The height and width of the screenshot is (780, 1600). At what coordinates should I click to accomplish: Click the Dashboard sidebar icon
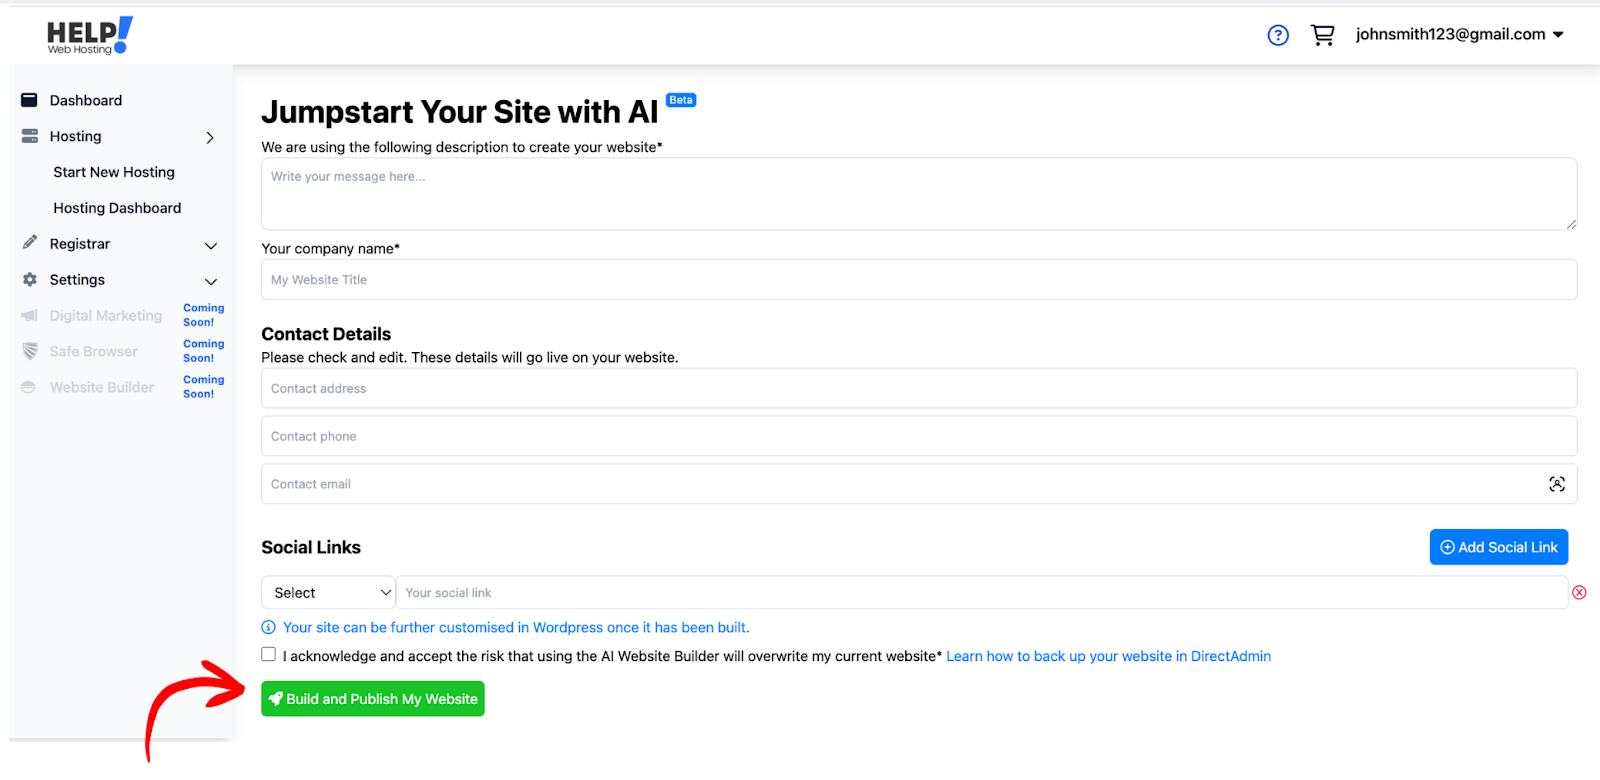coord(30,101)
